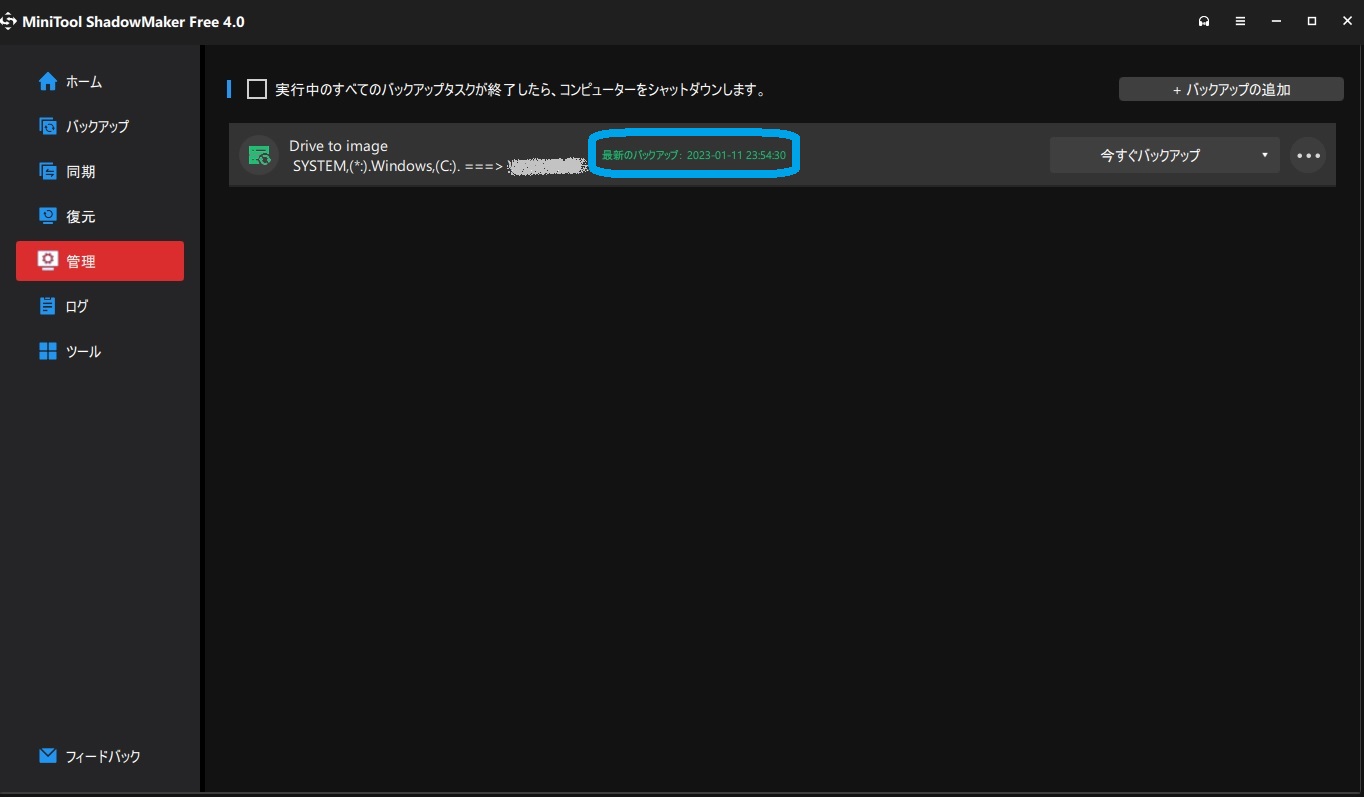Click the SYSTEM Windows (C:) source text
Image resolution: width=1364 pixels, height=797 pixels.
click(x=376, y=165)
